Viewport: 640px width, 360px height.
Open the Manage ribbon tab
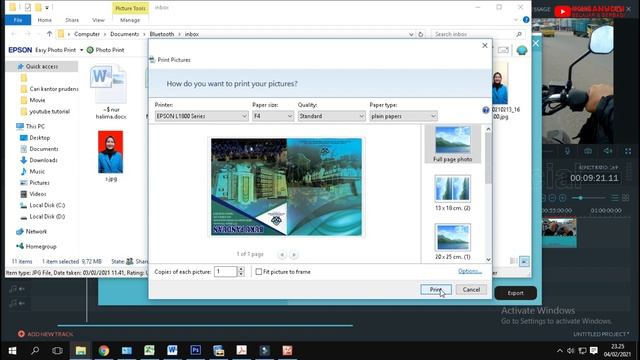point(130,20)
